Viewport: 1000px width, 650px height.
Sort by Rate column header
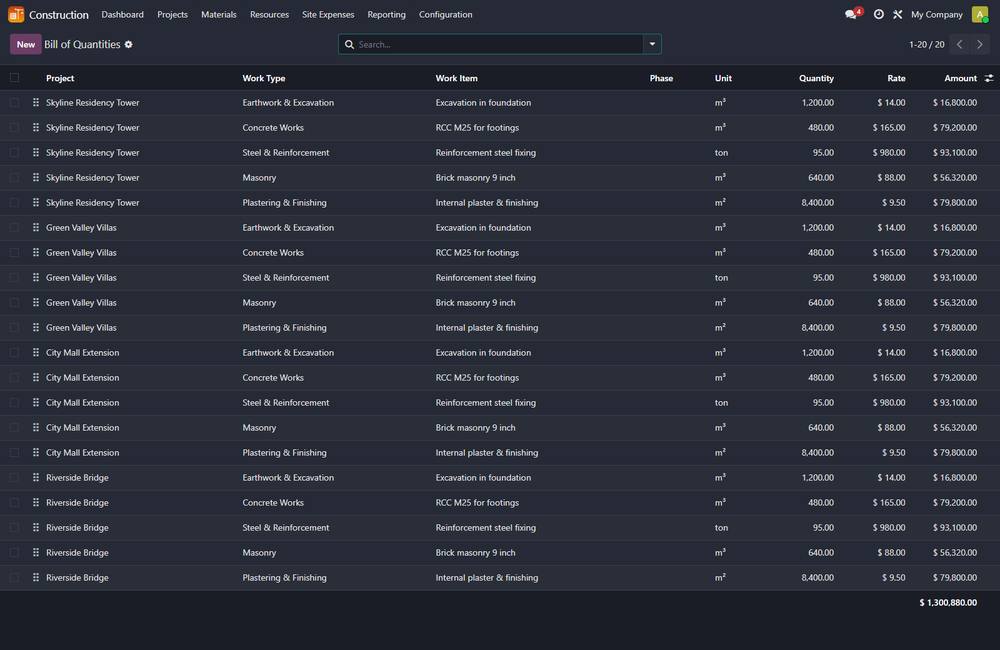[x=896, y=78]
